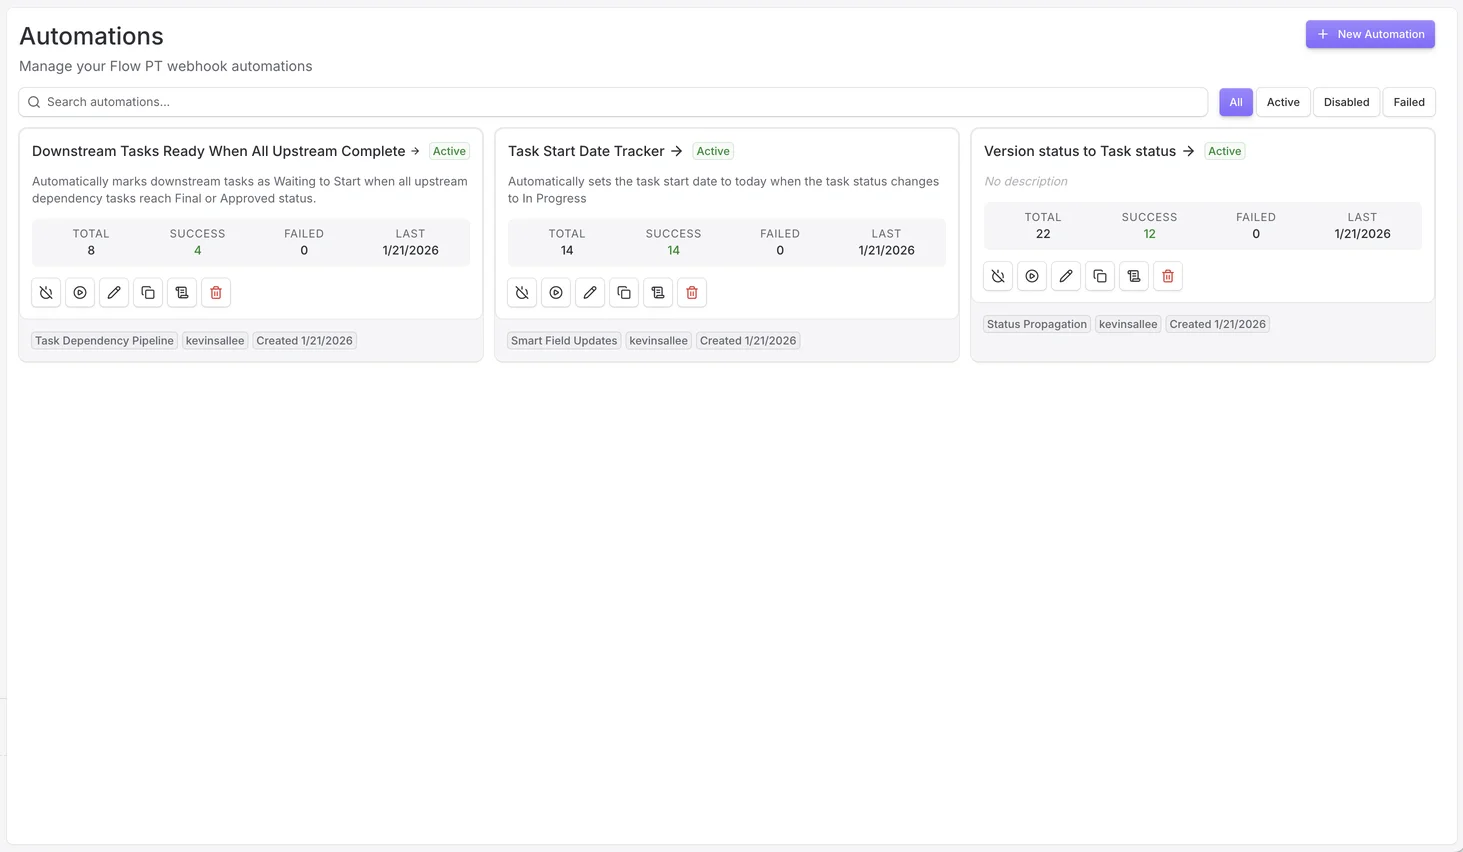The height and width of the screenshot is (852, 1463).
Task: Open logs for the Downstream Tasks automation
Action: 182,292
